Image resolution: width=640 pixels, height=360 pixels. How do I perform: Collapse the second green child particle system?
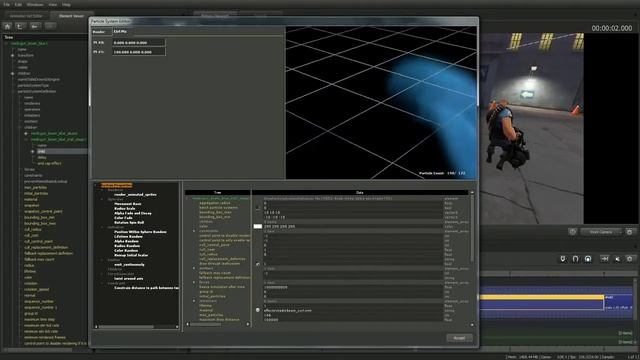coord(26,140)
